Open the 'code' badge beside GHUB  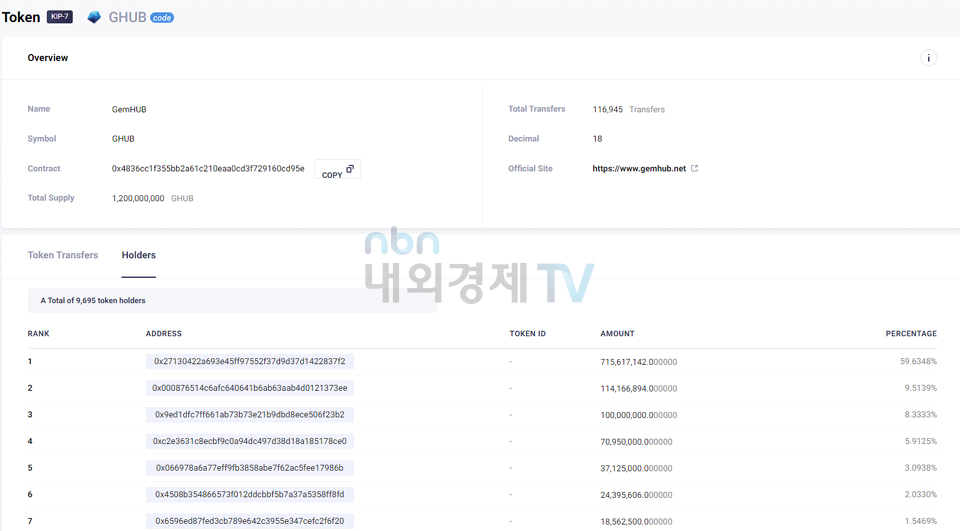coord(162,18)
